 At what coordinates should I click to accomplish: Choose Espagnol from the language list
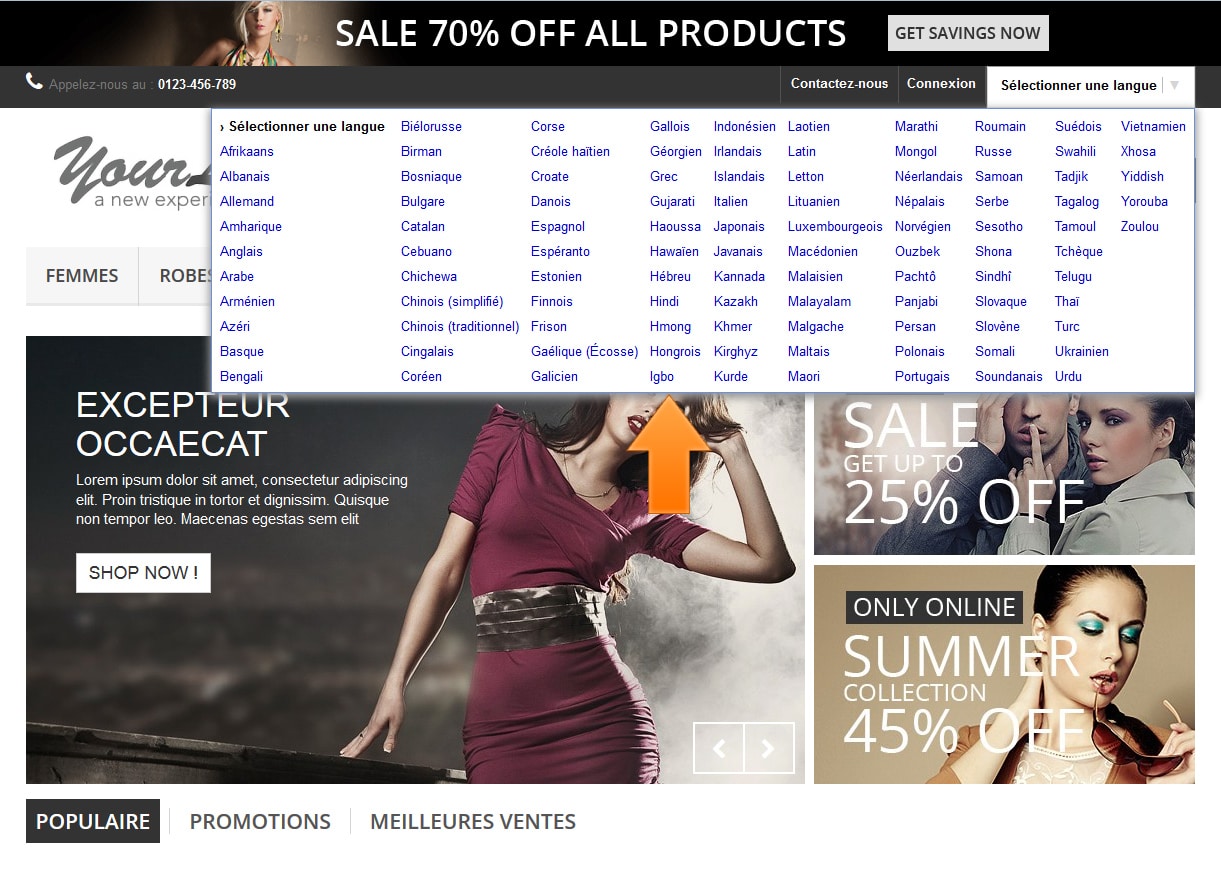tap(558, 226)
